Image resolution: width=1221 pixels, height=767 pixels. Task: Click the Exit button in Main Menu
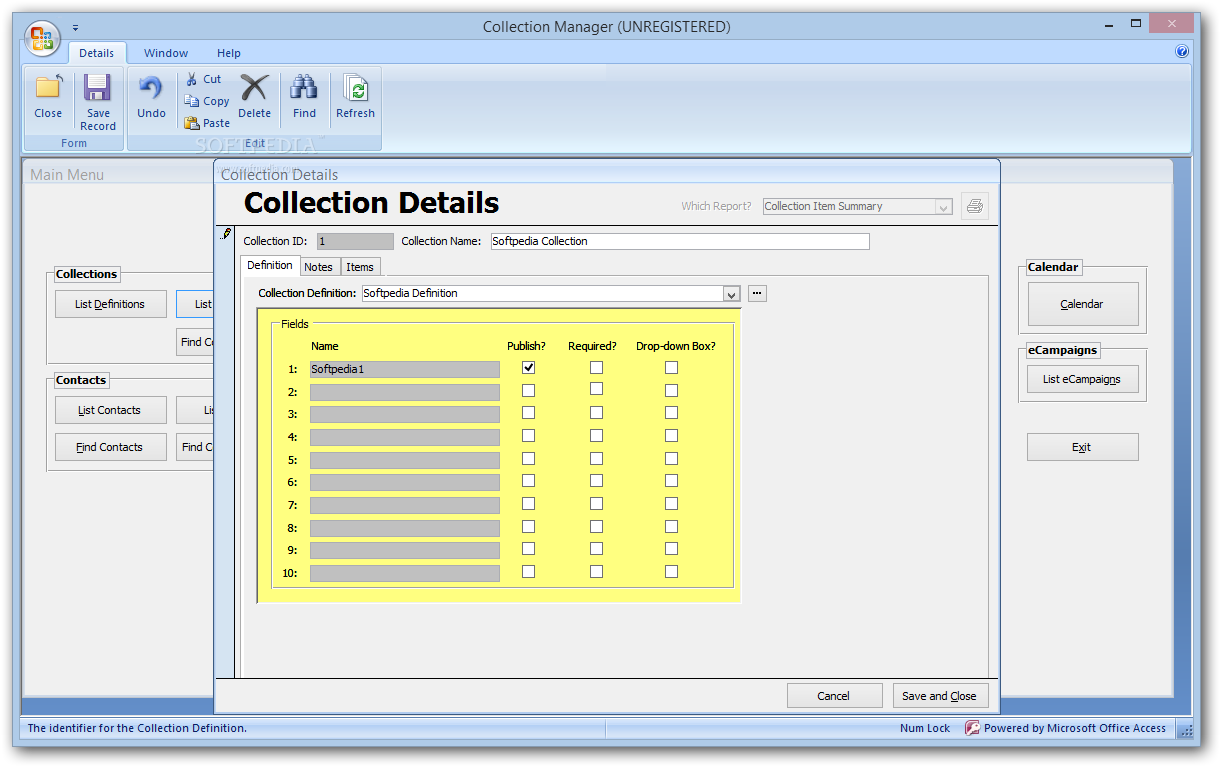[1082, 447]
